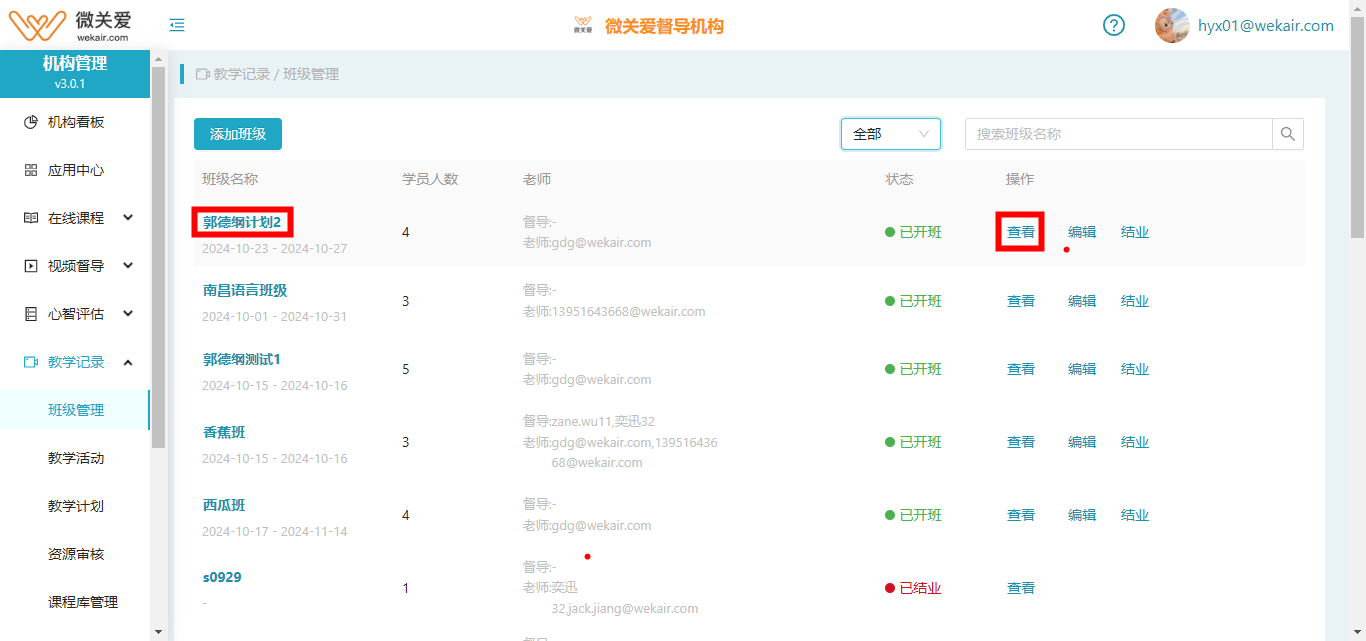The width and height of the screenshot is (1366, 641).
Task: Open 资源审核 submenu
Action: 75,554
